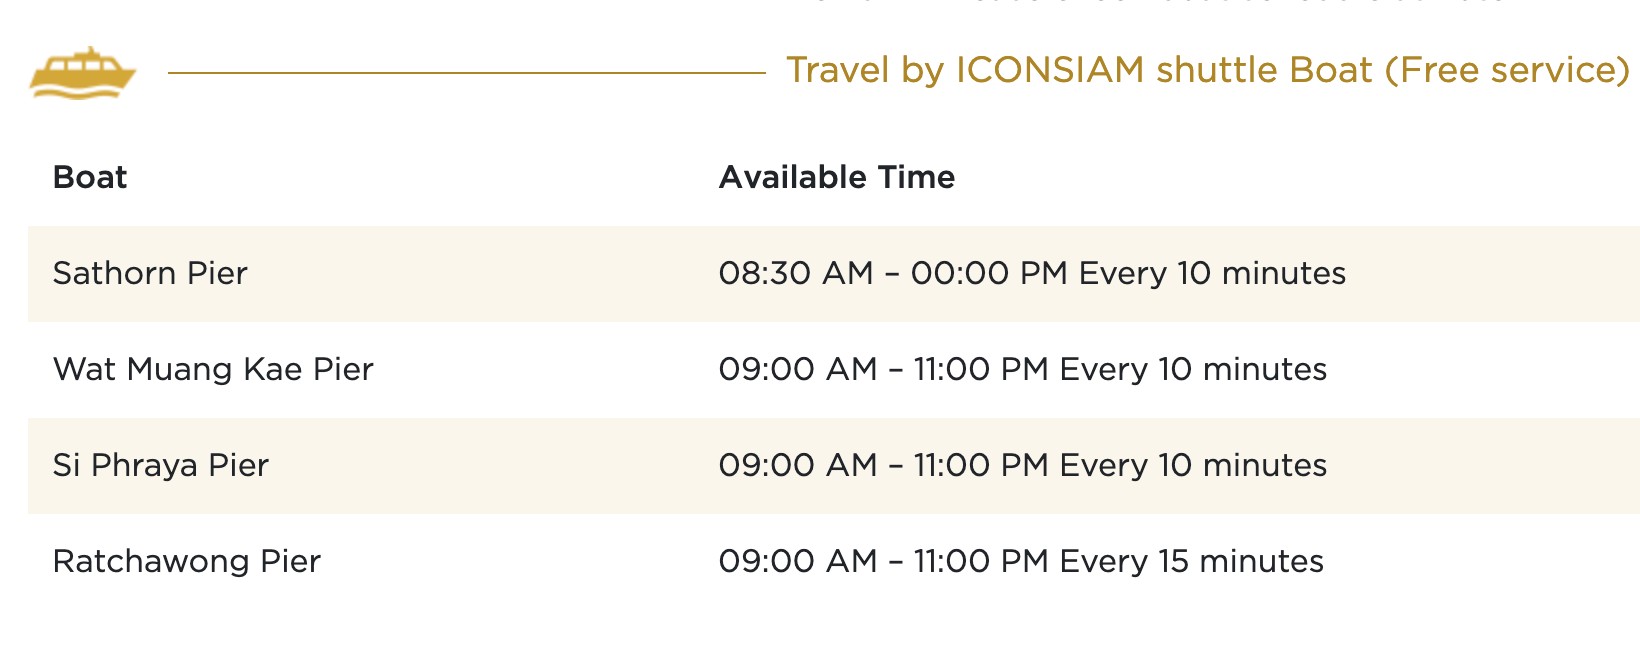Click "Every 10 minutes" in Si Phraya row
The height and width of the screenshot is (646, 1640).
coord(1193,465)
